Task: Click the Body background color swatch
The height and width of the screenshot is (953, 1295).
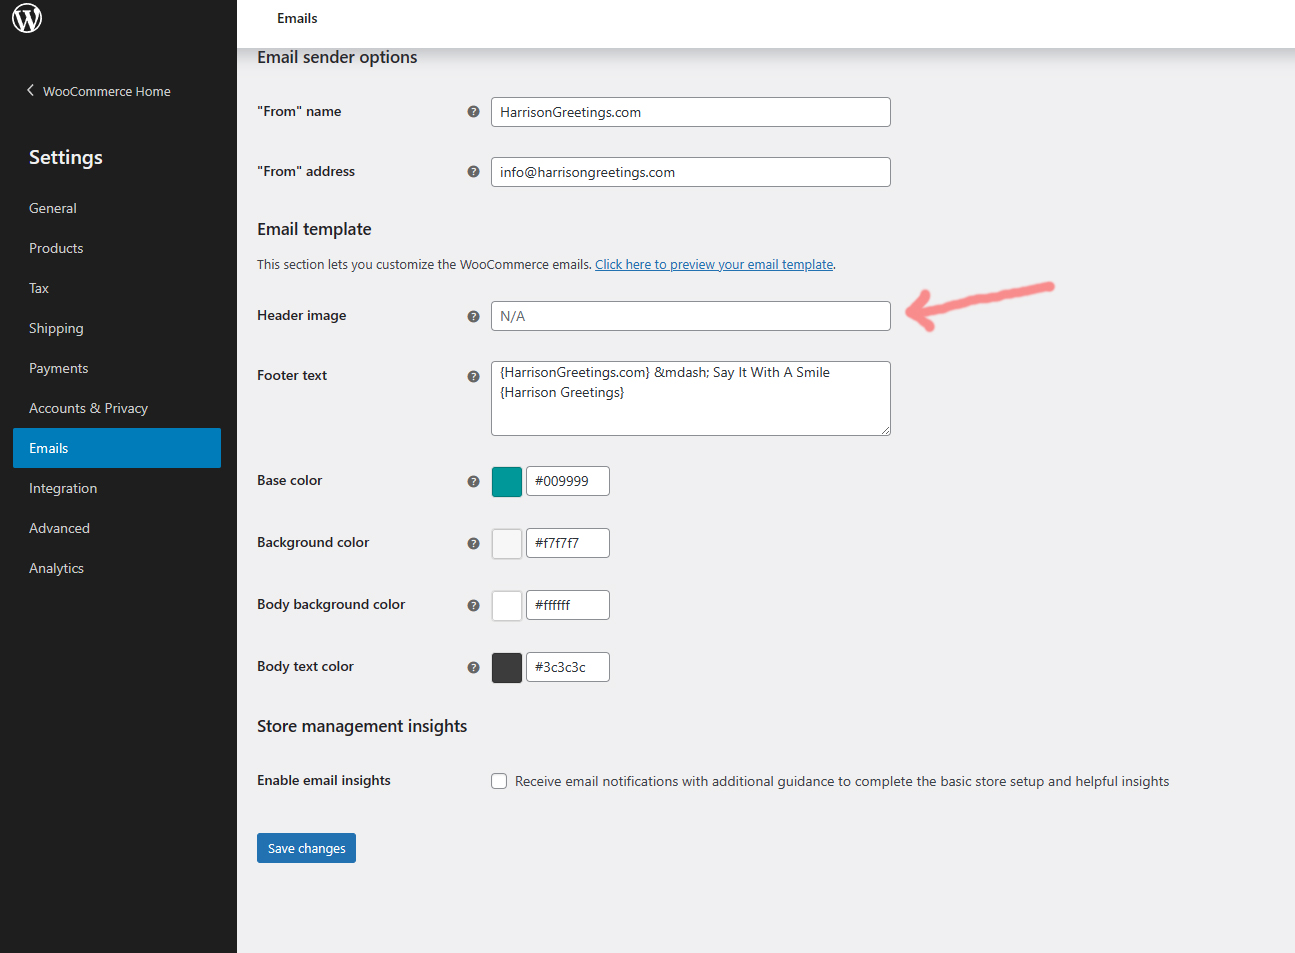Action: (x=507, y=605)
